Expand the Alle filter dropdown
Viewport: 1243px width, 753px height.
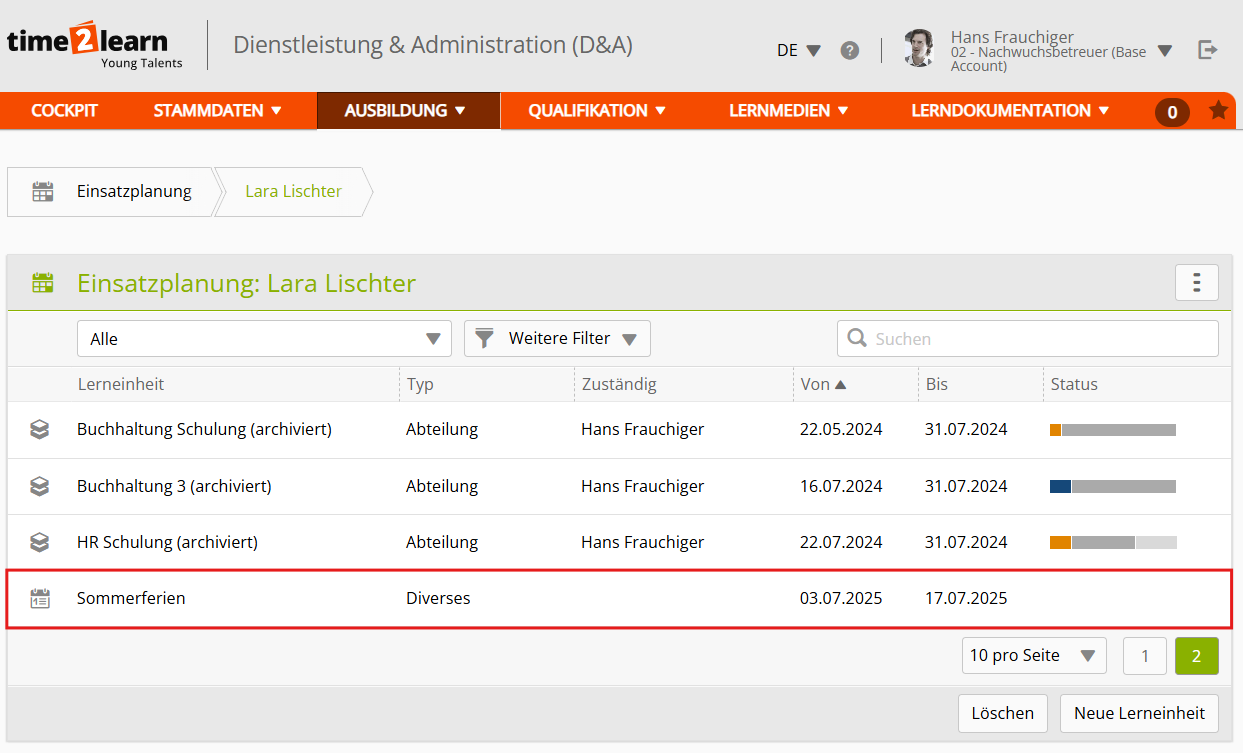[x=264, y=339]
